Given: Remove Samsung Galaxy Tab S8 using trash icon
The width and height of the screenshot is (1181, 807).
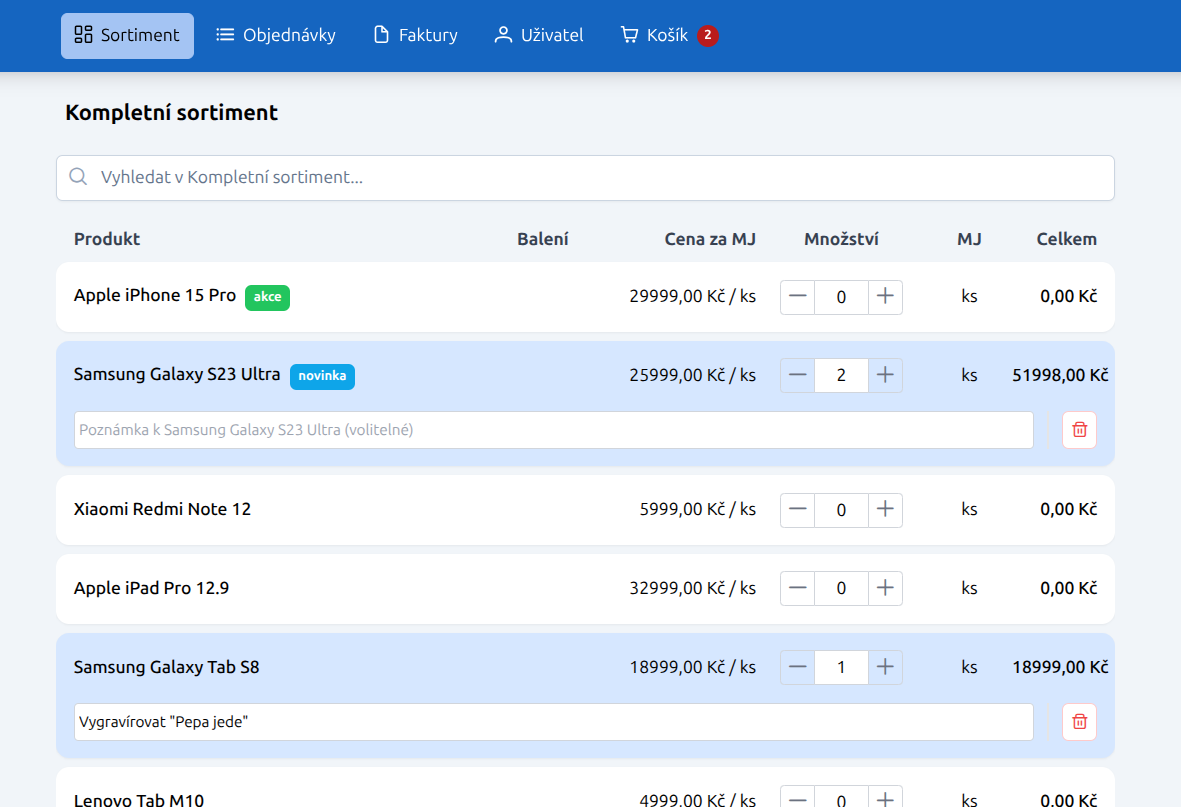Looking at the screenshot, I should click(1079, 722).
